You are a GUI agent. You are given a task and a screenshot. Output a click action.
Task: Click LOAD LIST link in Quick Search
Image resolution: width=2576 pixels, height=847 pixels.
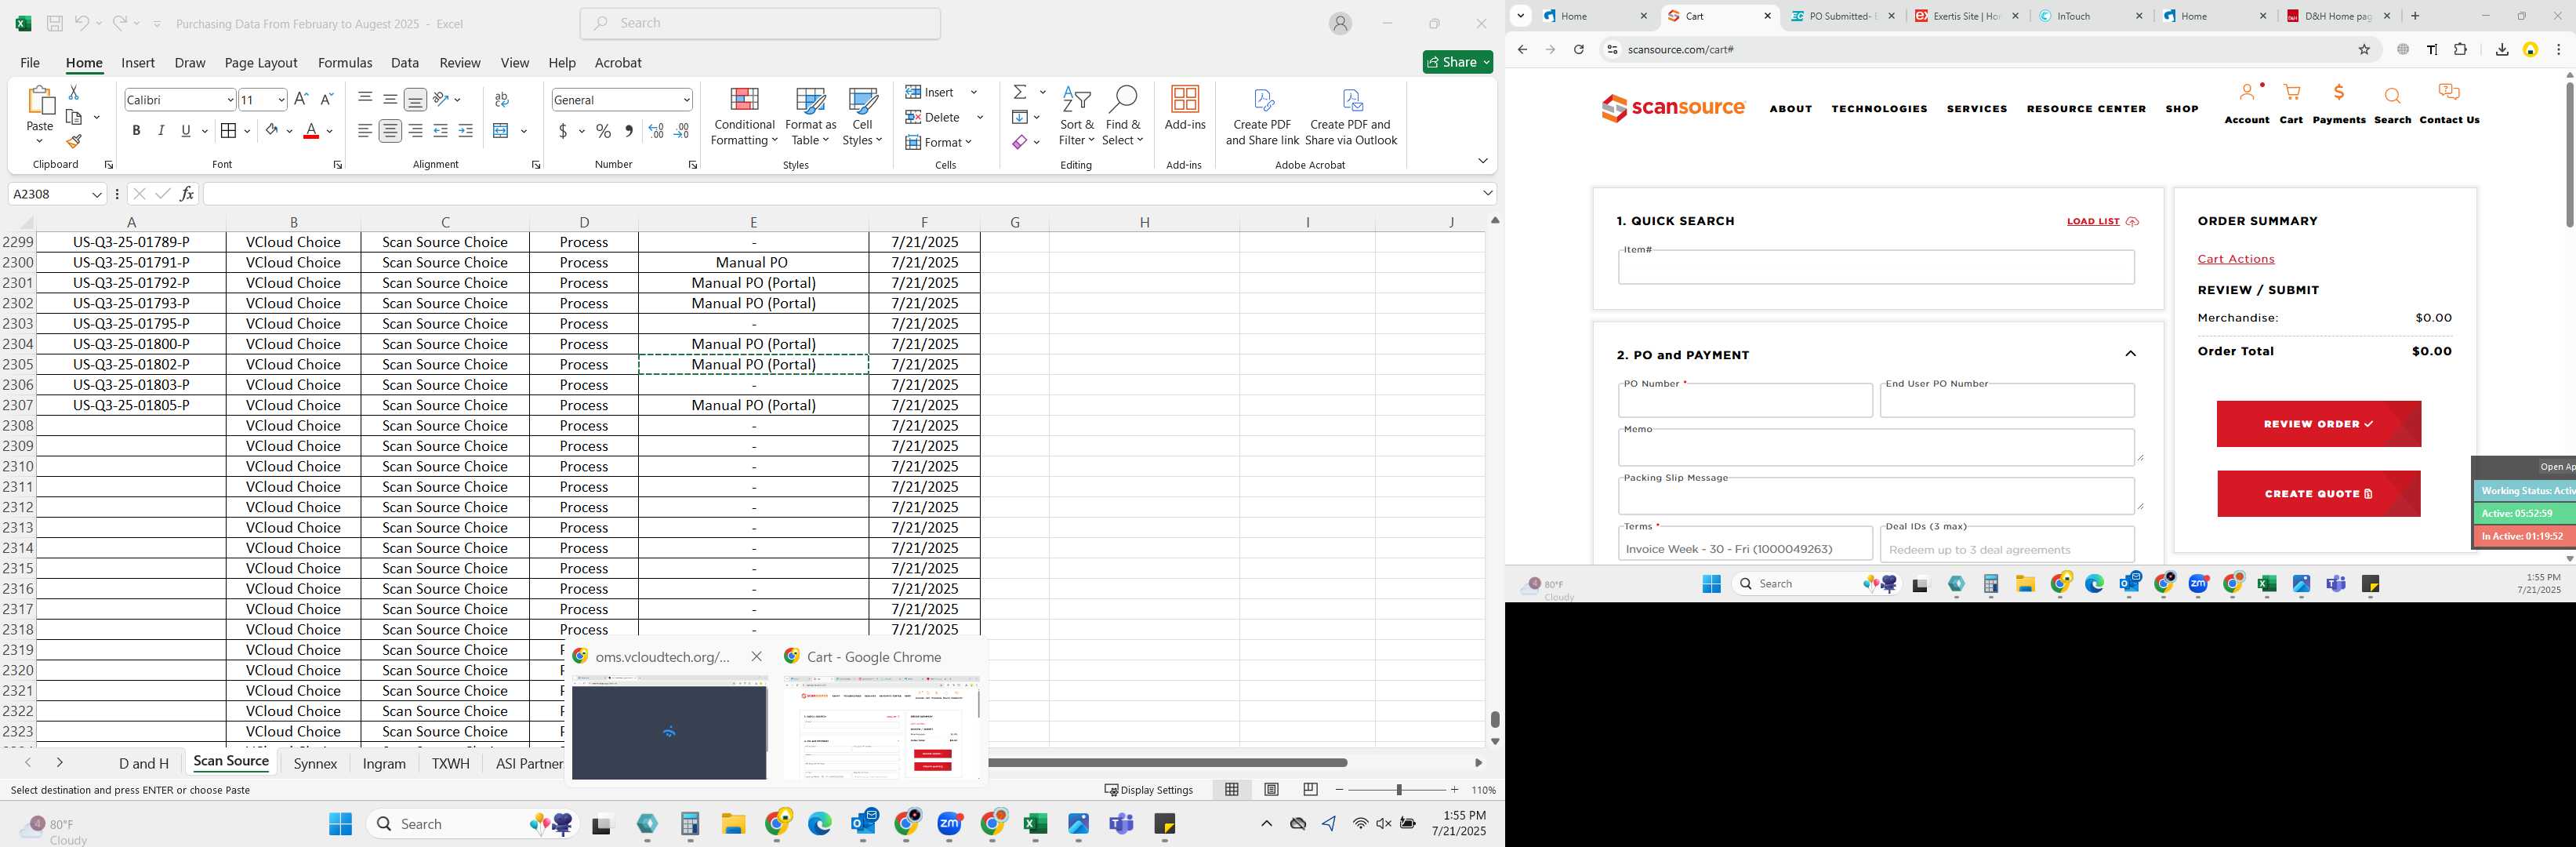(x=2103, y=221)
